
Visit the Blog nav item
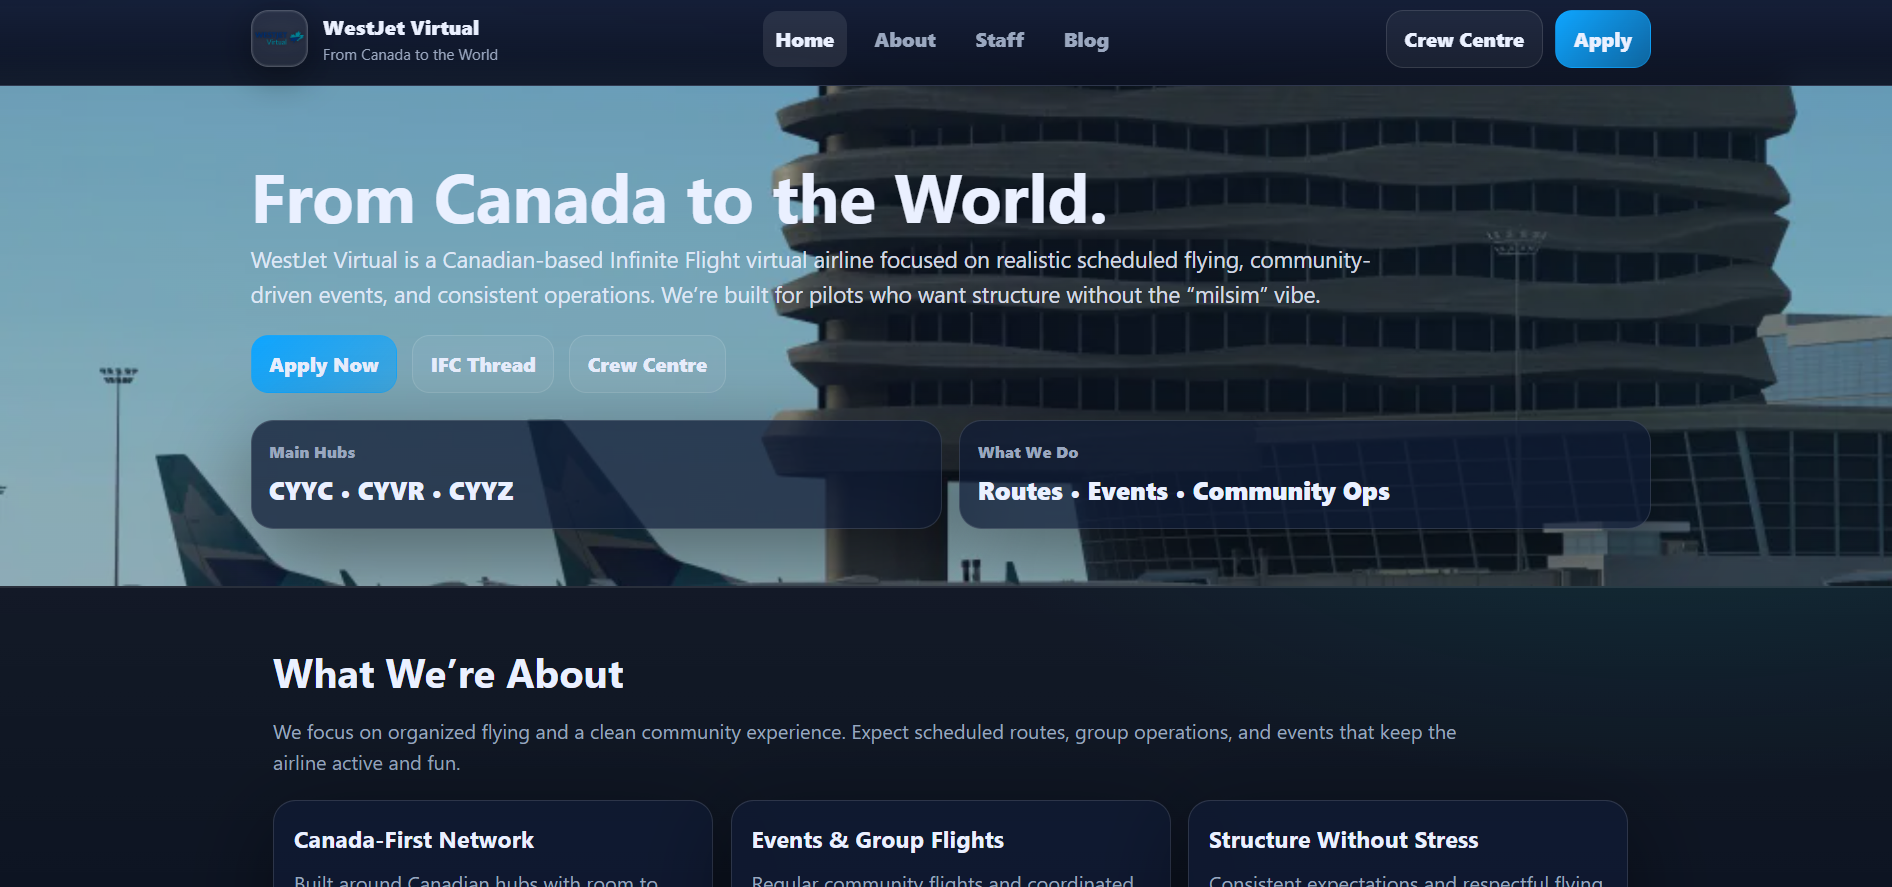[1086, 40]
